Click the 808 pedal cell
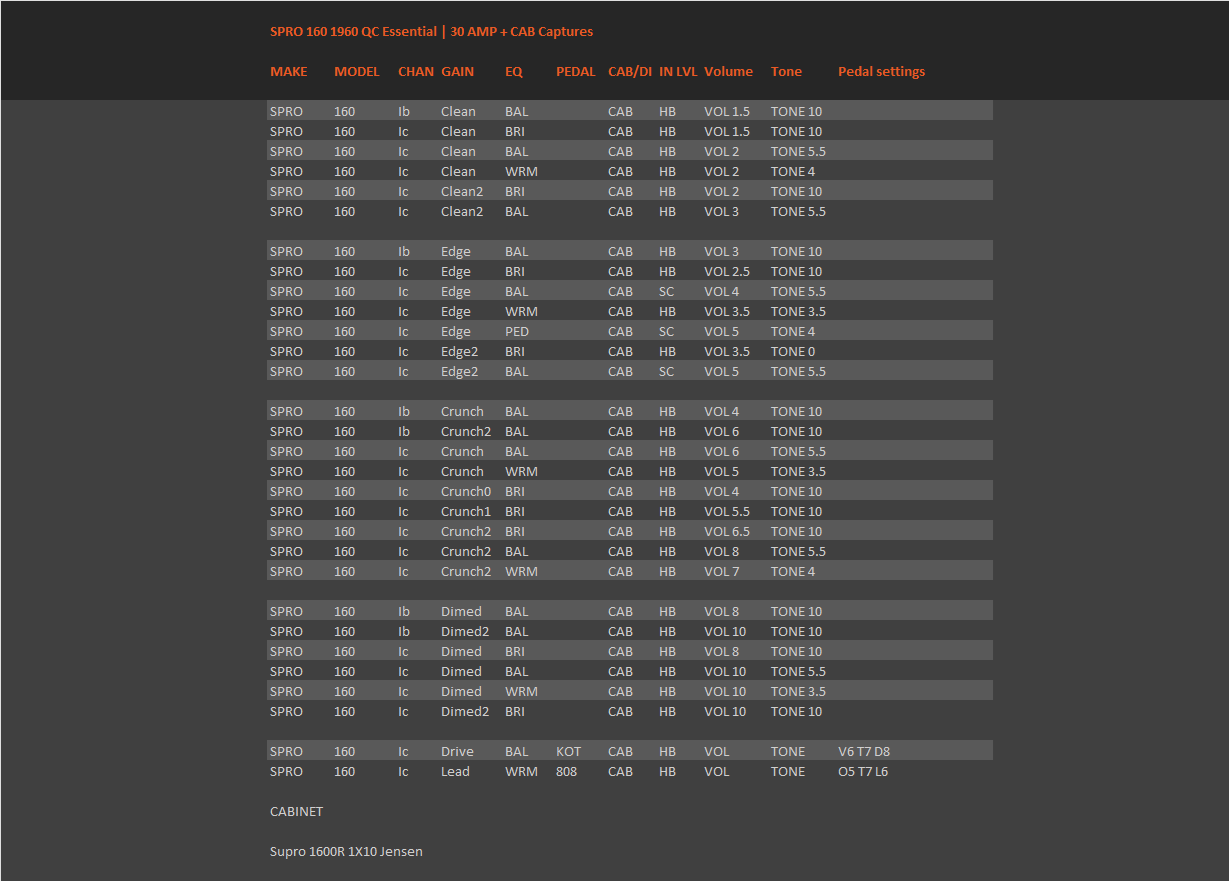Viewport: 1229px width, 881px height. point(566,772)
